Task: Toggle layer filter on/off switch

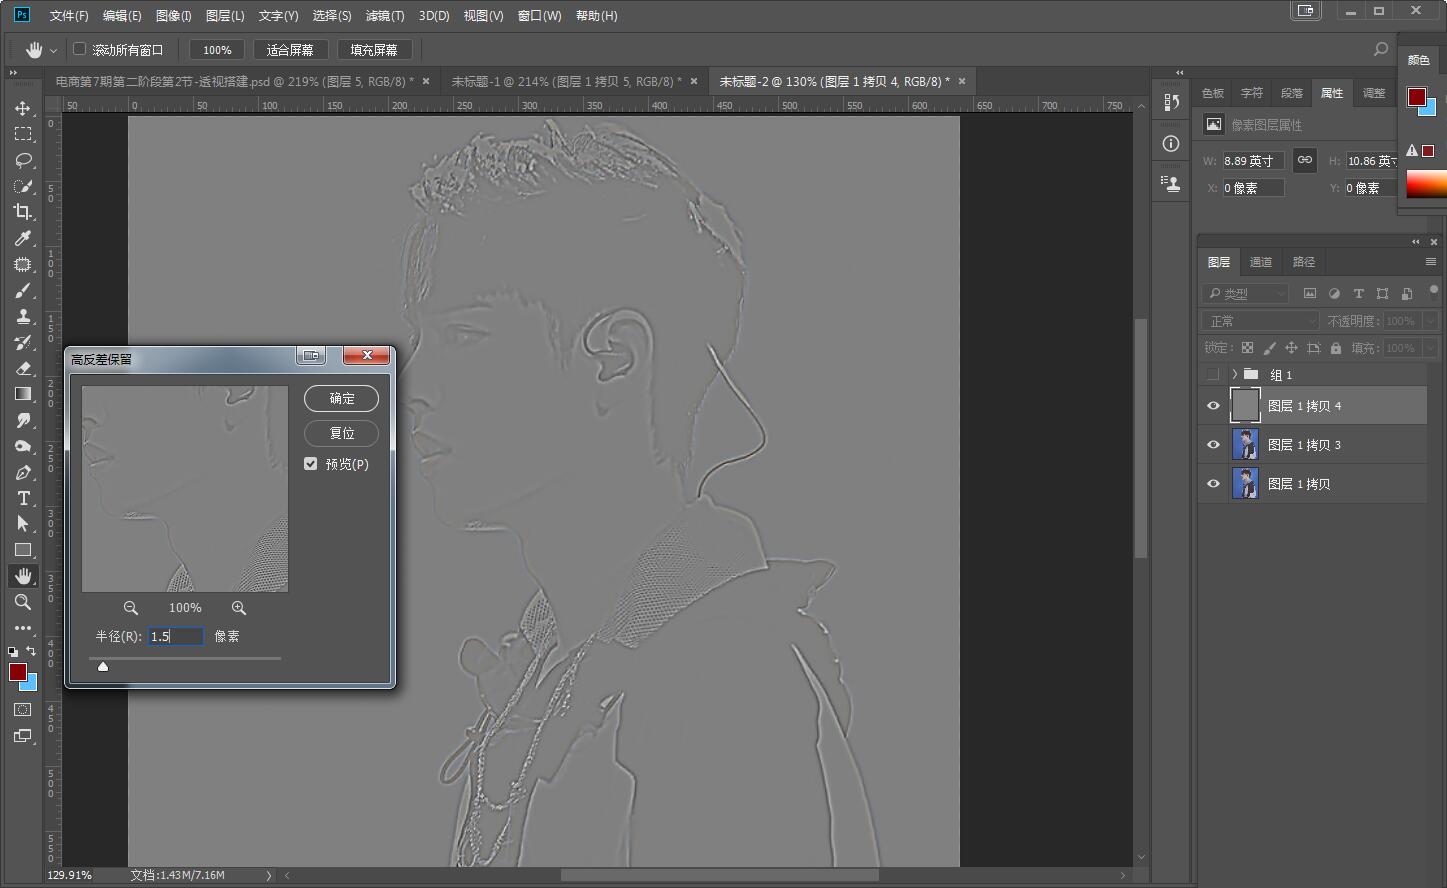Action: pos(1433,292)
